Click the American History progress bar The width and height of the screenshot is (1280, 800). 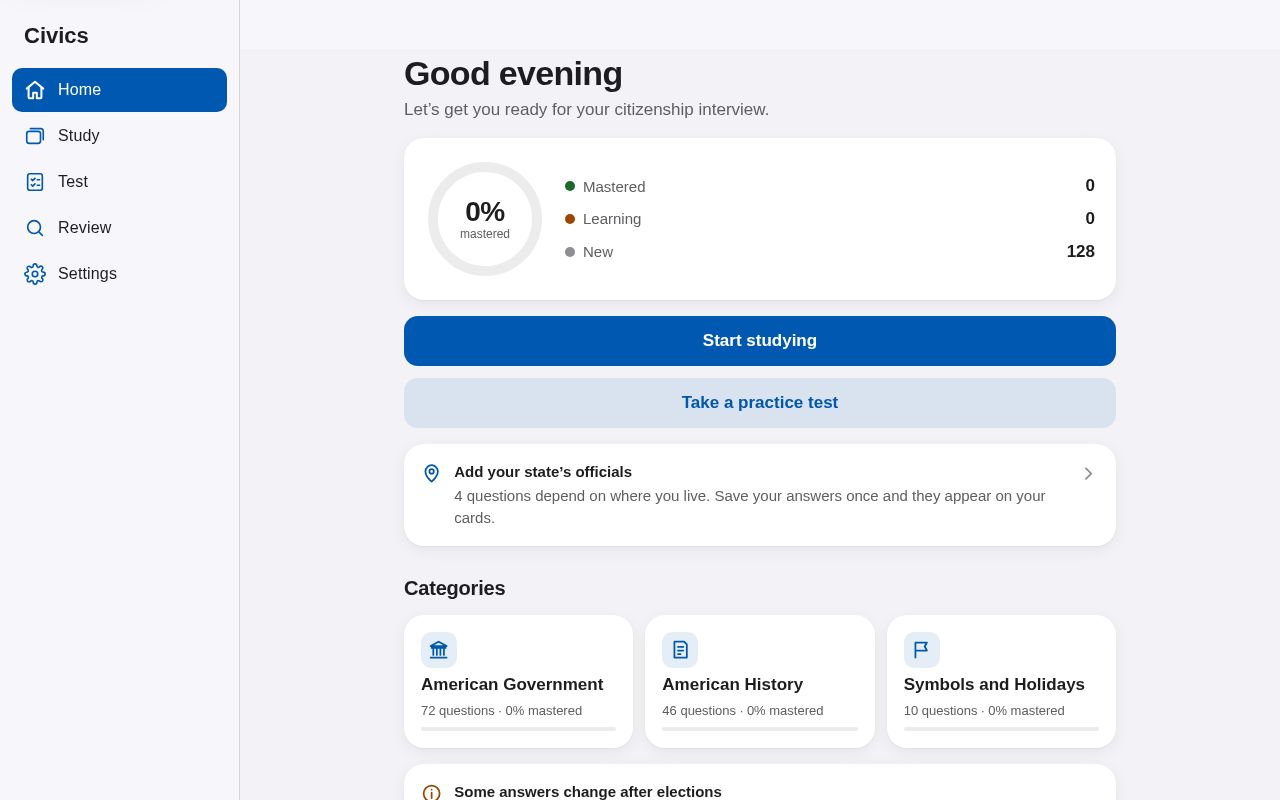[x=760, y=729]
